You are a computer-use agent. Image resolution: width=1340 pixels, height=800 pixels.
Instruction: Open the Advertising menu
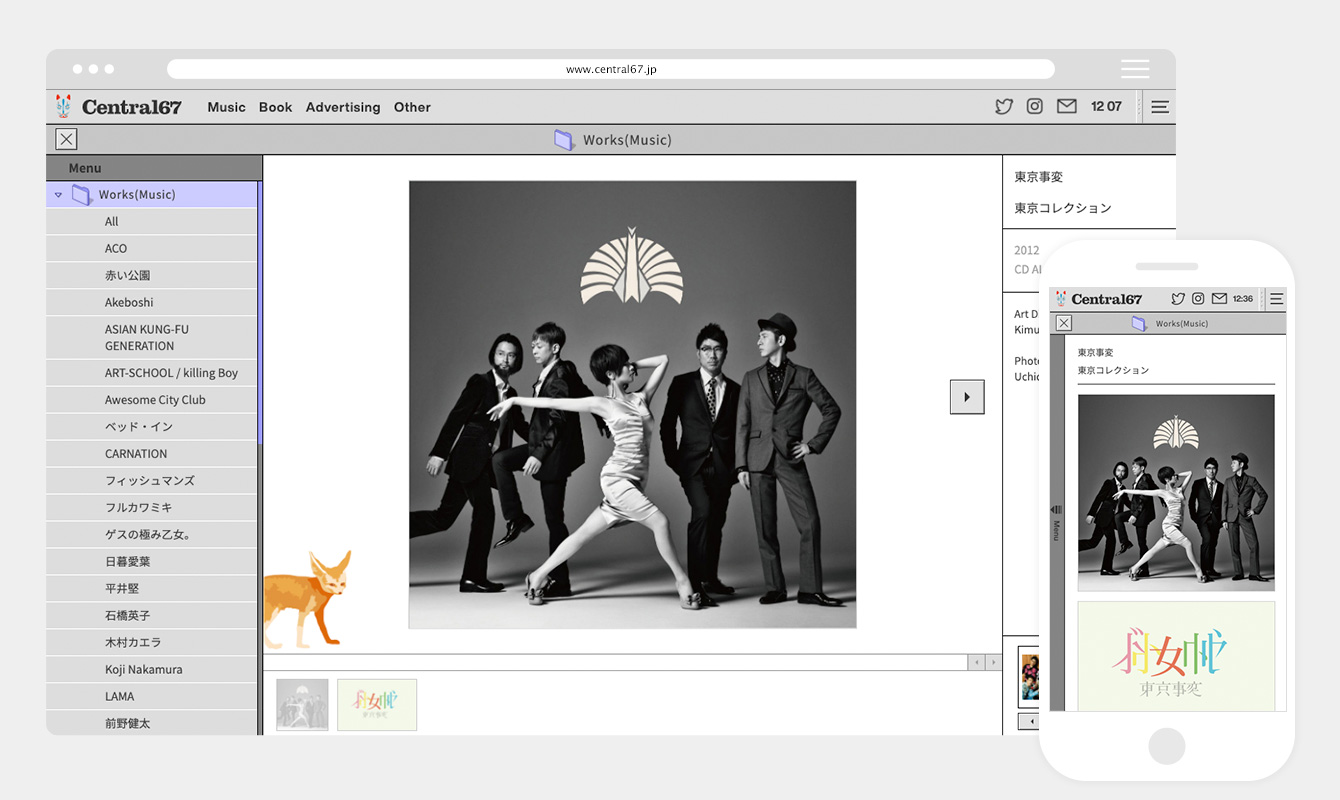pyautogui.click(x=343, y=107)
